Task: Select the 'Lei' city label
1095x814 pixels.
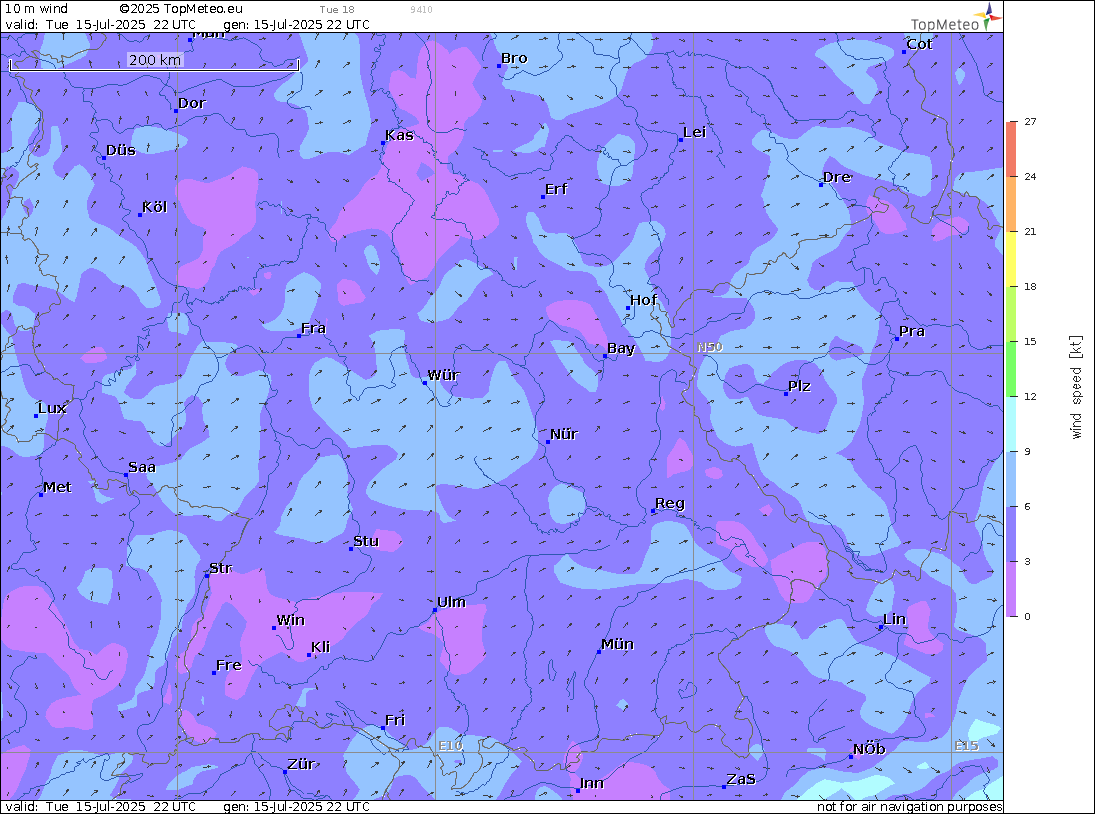Action: [x=694, y=133]
